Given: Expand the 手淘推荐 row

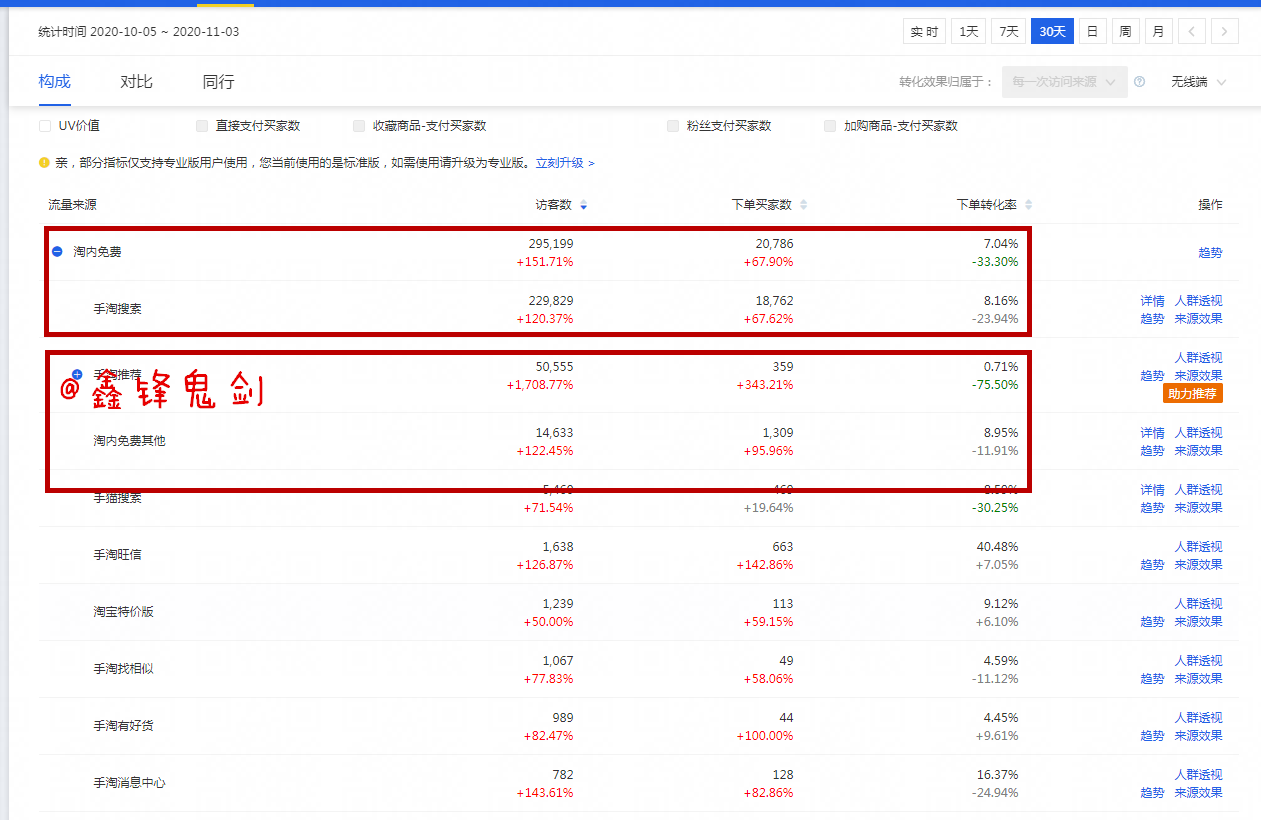Looking at the screenshot, I should (77, 373).
